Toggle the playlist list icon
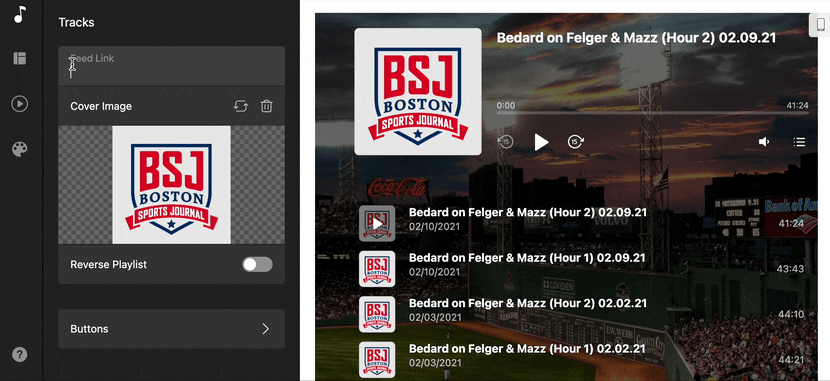 point(799,142)
